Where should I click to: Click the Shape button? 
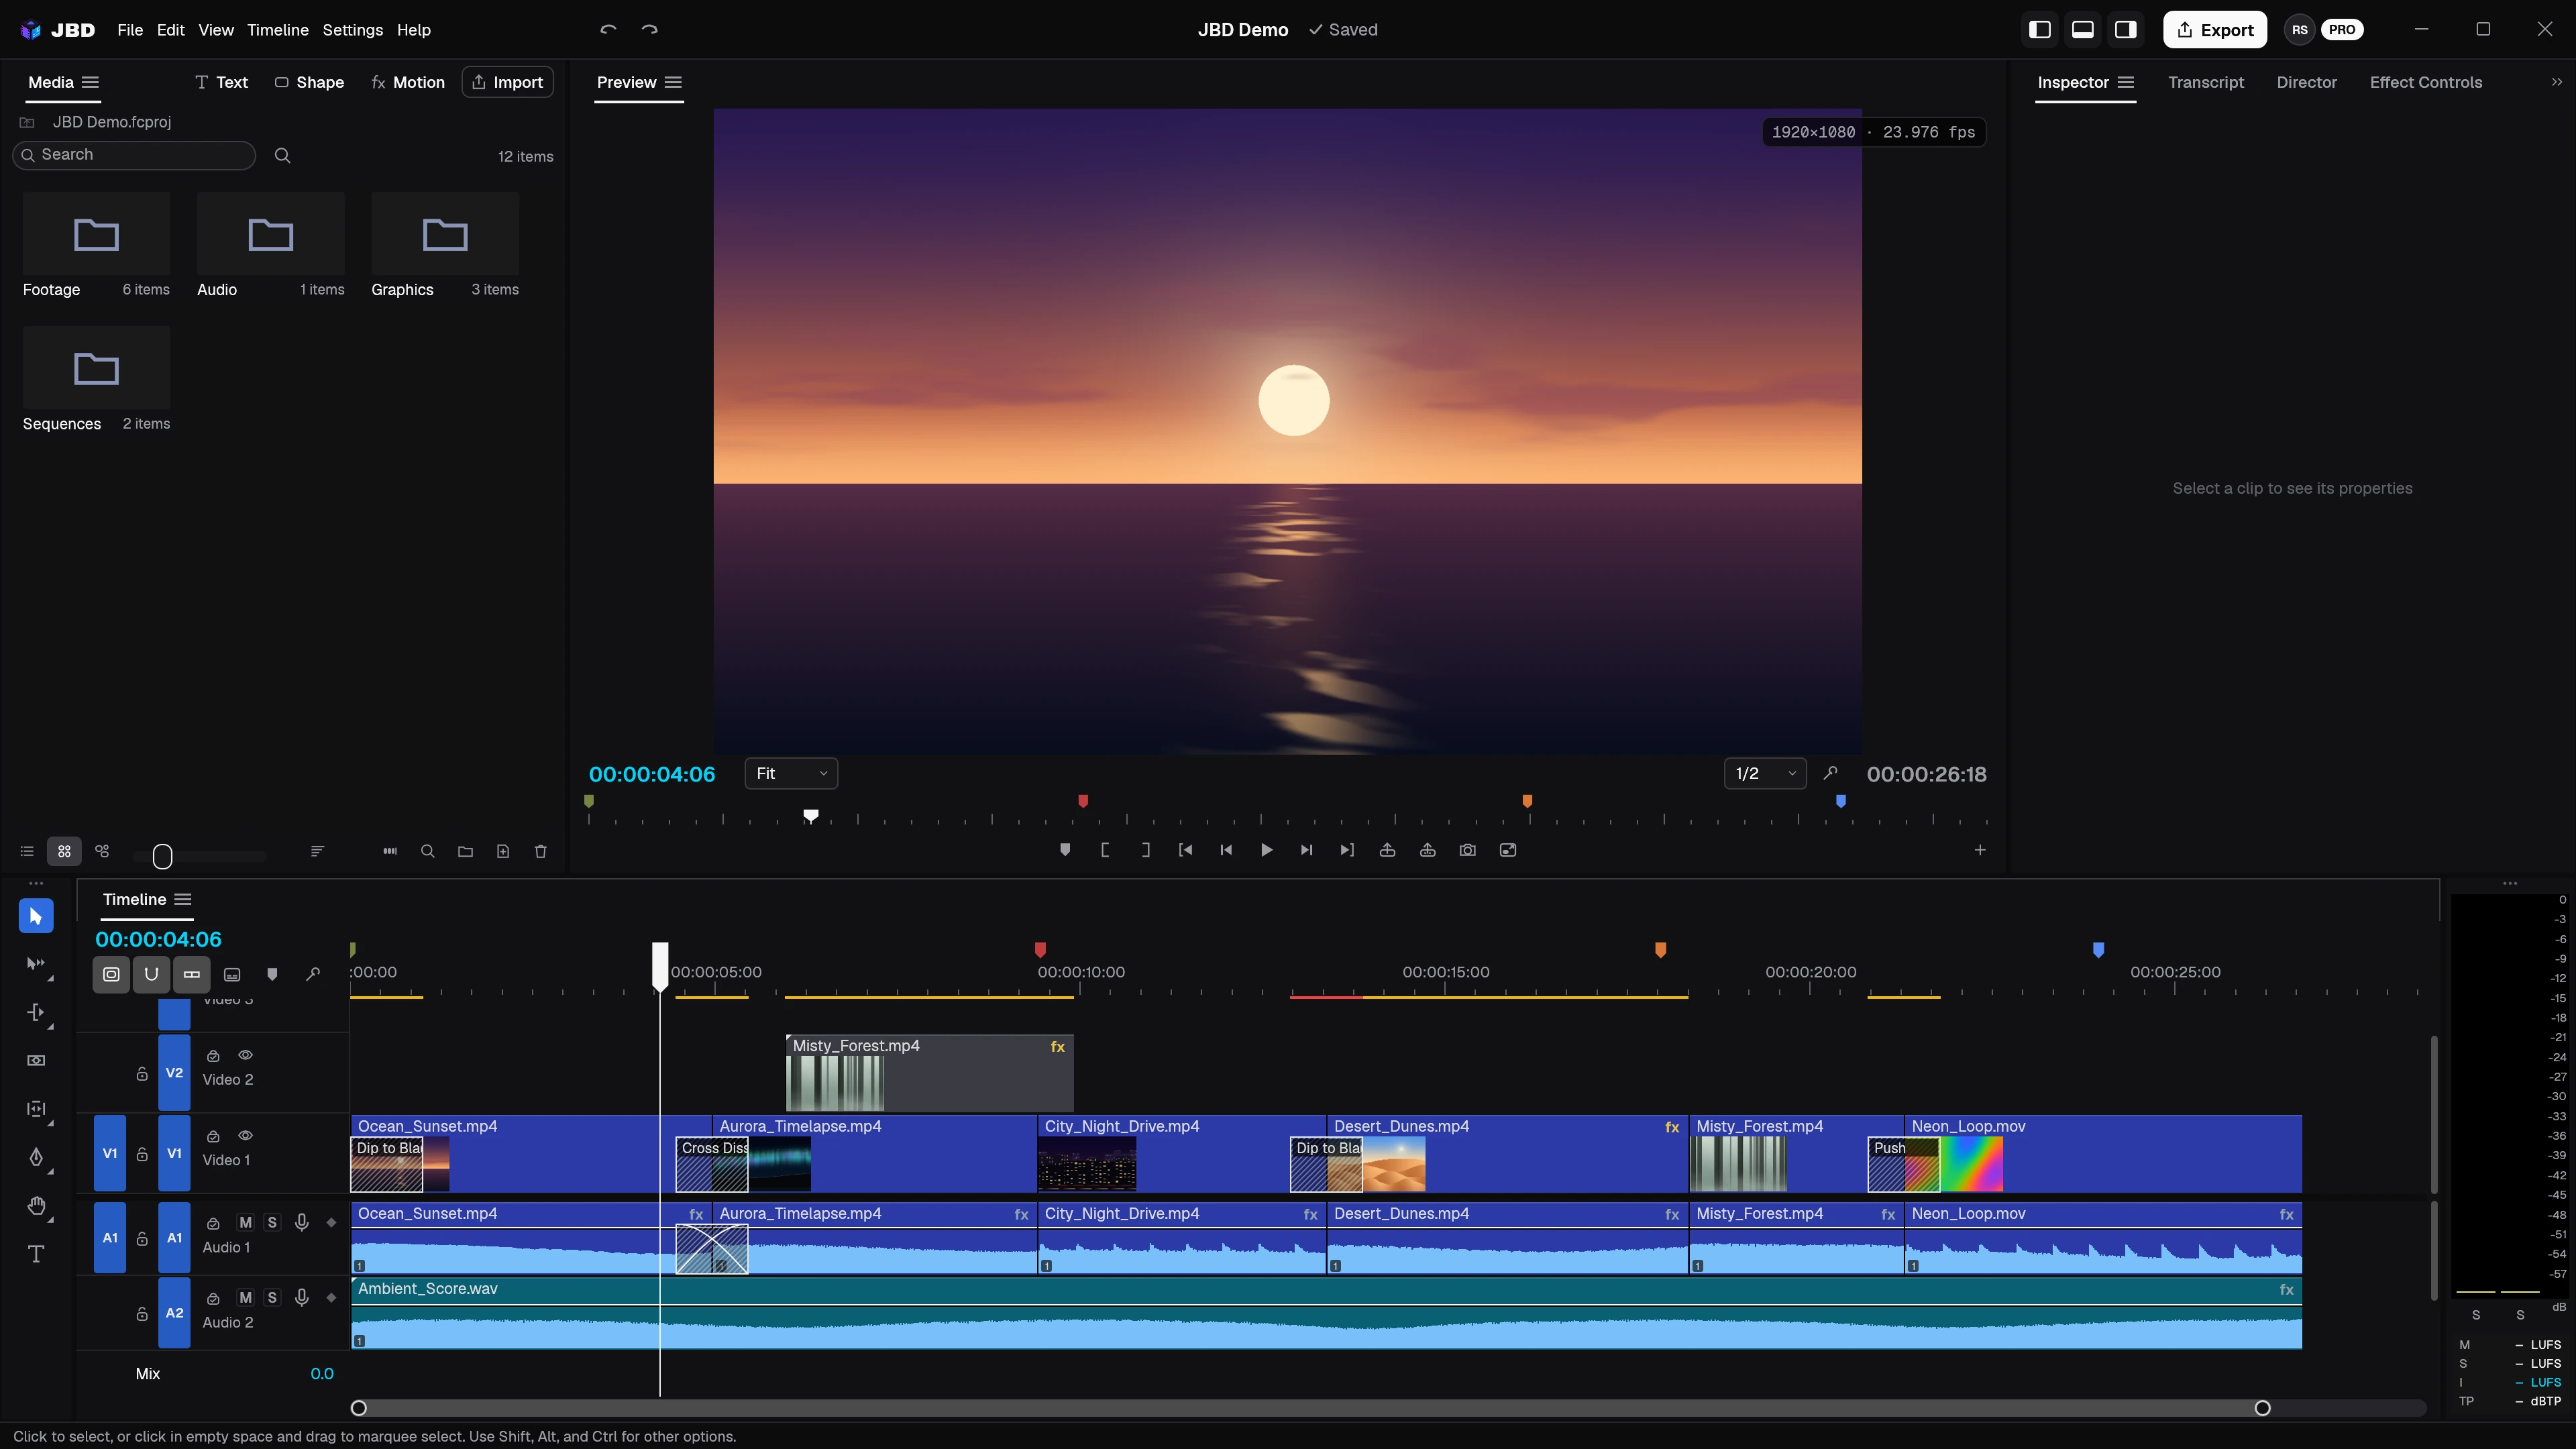pyautogui.click(x=309, y=82)
